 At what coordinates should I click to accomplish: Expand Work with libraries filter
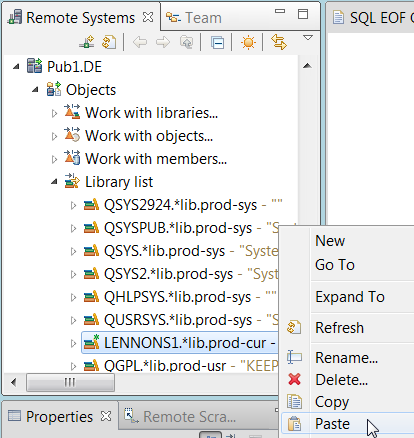coord(54,113)
